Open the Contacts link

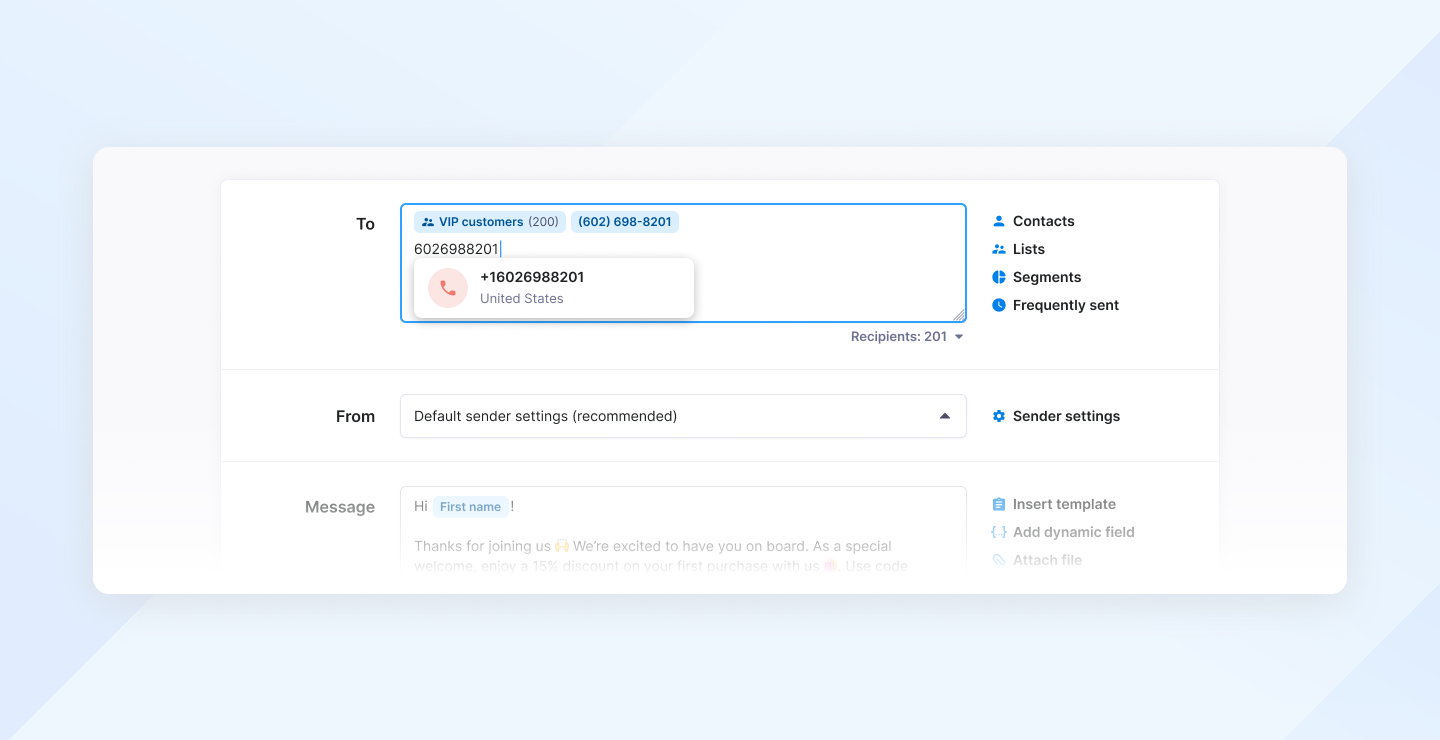1043,221
